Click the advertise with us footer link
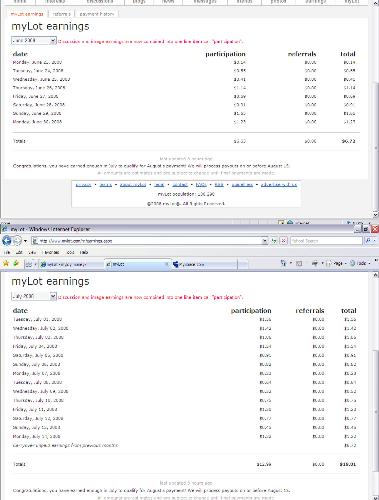Image resolution: width=379 pixels, height=500 pixels. pyautogui.click(x=279, y=185)
